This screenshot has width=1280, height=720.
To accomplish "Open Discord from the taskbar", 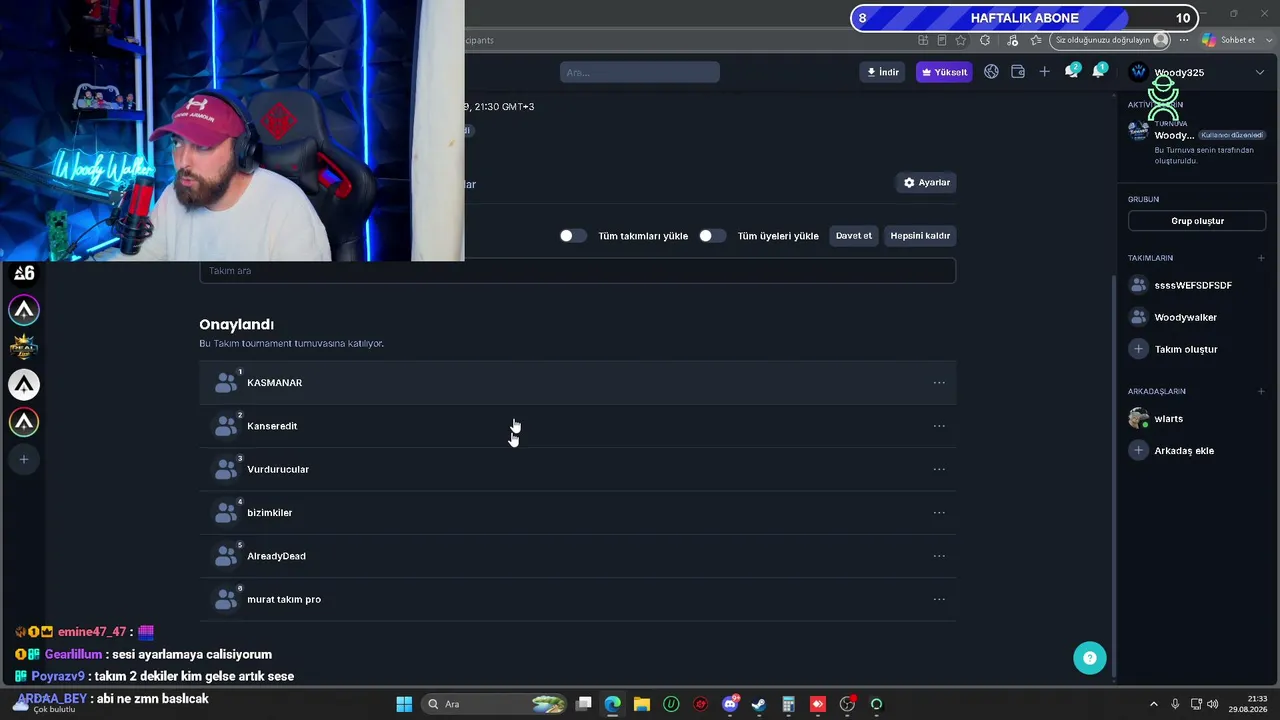I will point(730,704).
